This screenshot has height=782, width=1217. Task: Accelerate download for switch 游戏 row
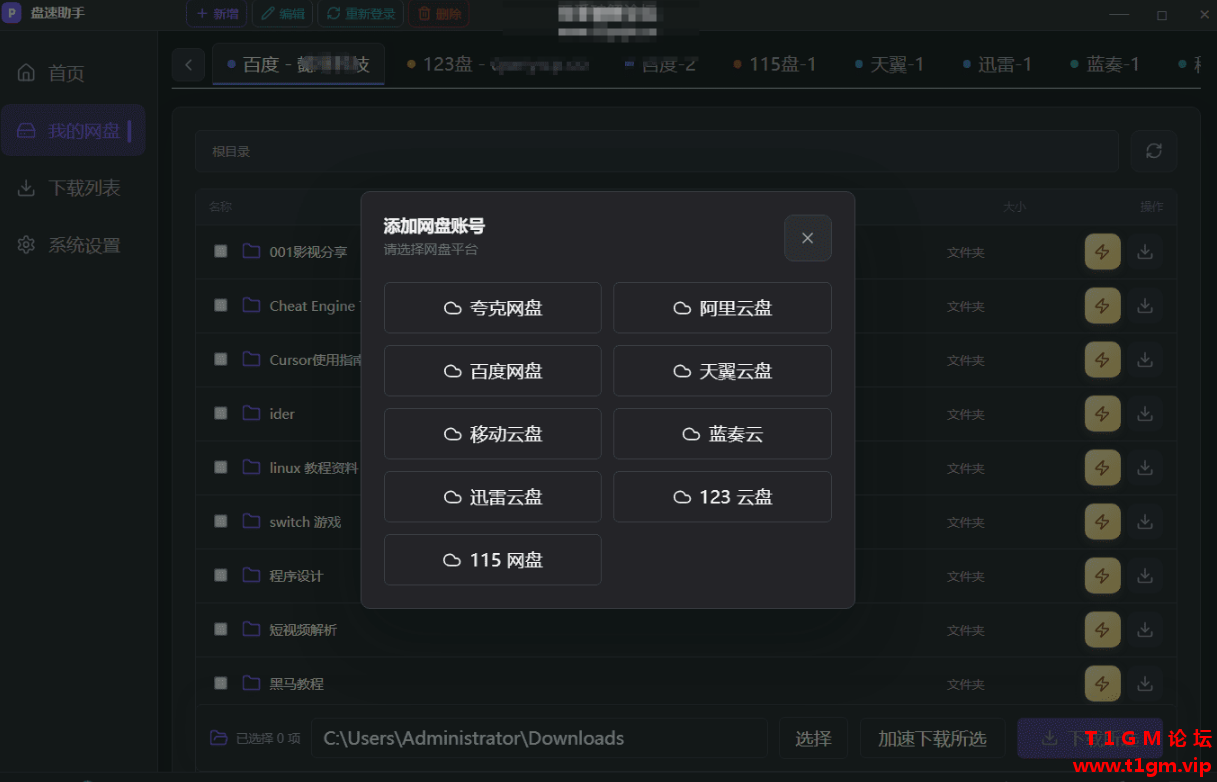[x=1103, y=522]
